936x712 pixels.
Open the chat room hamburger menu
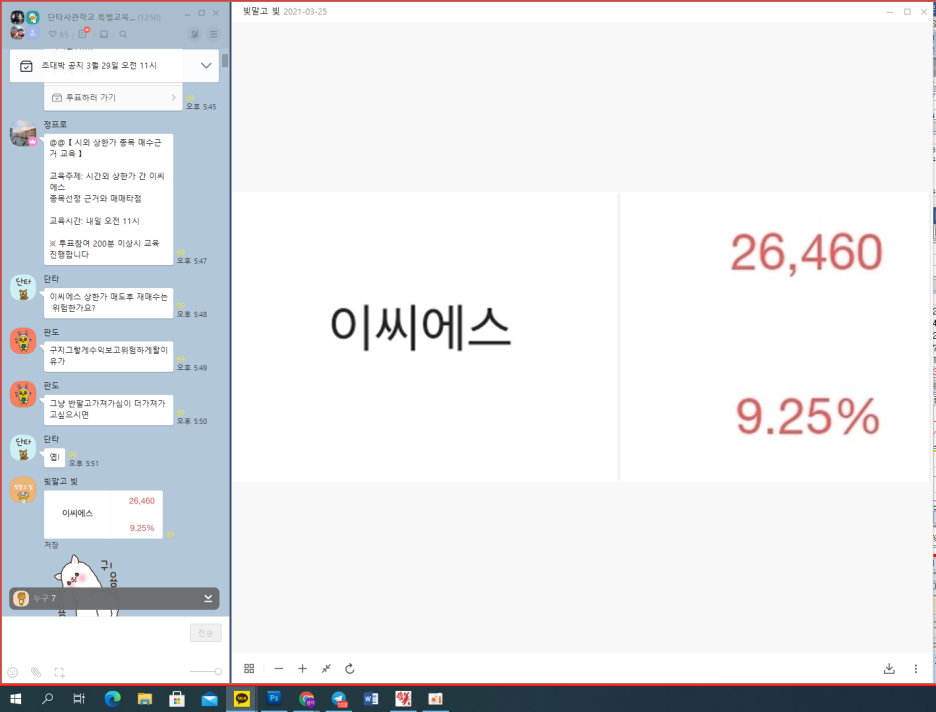[213, 34]
